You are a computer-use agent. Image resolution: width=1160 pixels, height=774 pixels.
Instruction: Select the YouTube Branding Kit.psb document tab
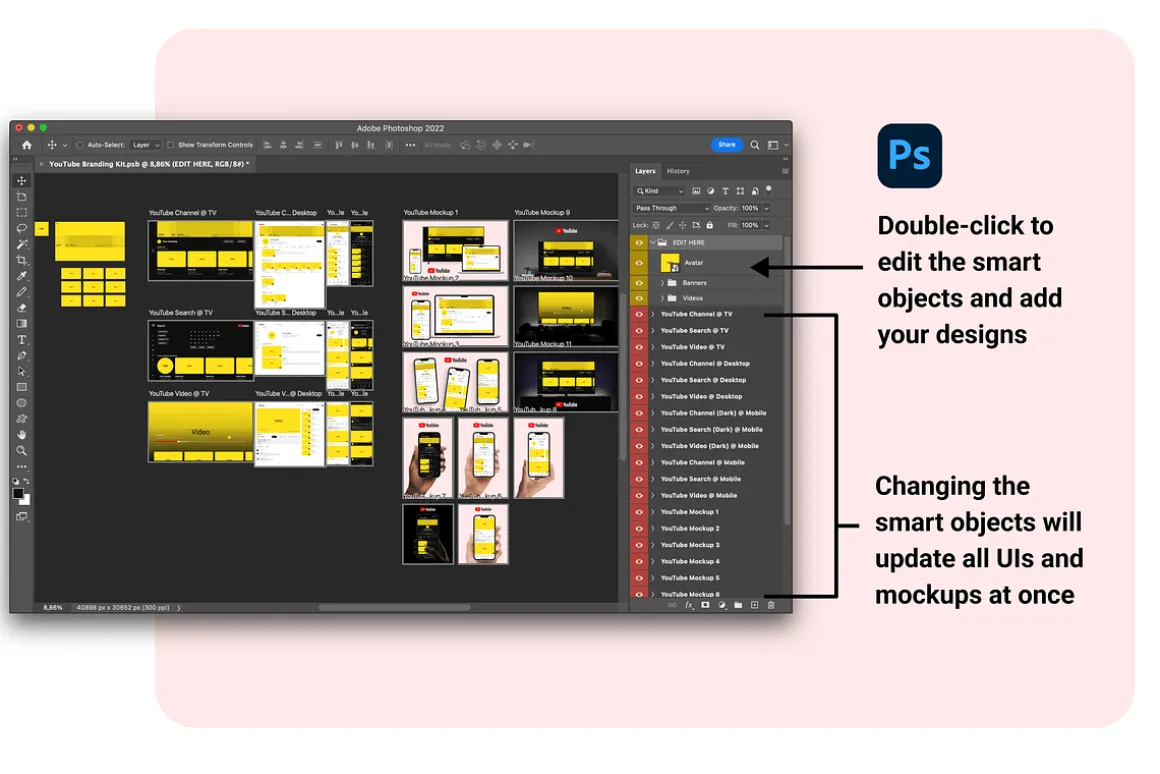pyautogui.click(x=149, y=164)
